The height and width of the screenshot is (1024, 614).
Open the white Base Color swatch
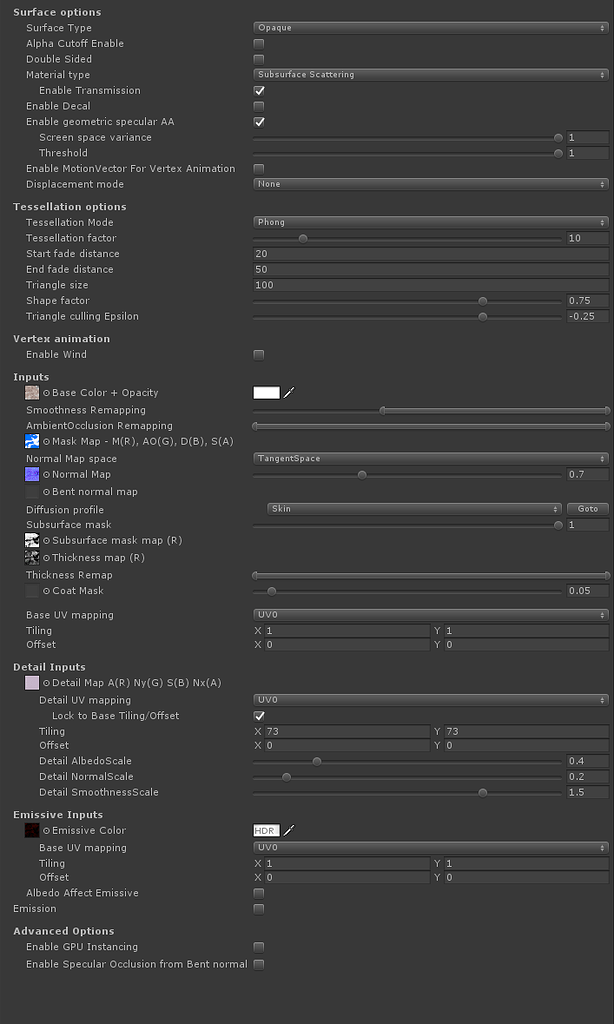click(x=266, y=393)
